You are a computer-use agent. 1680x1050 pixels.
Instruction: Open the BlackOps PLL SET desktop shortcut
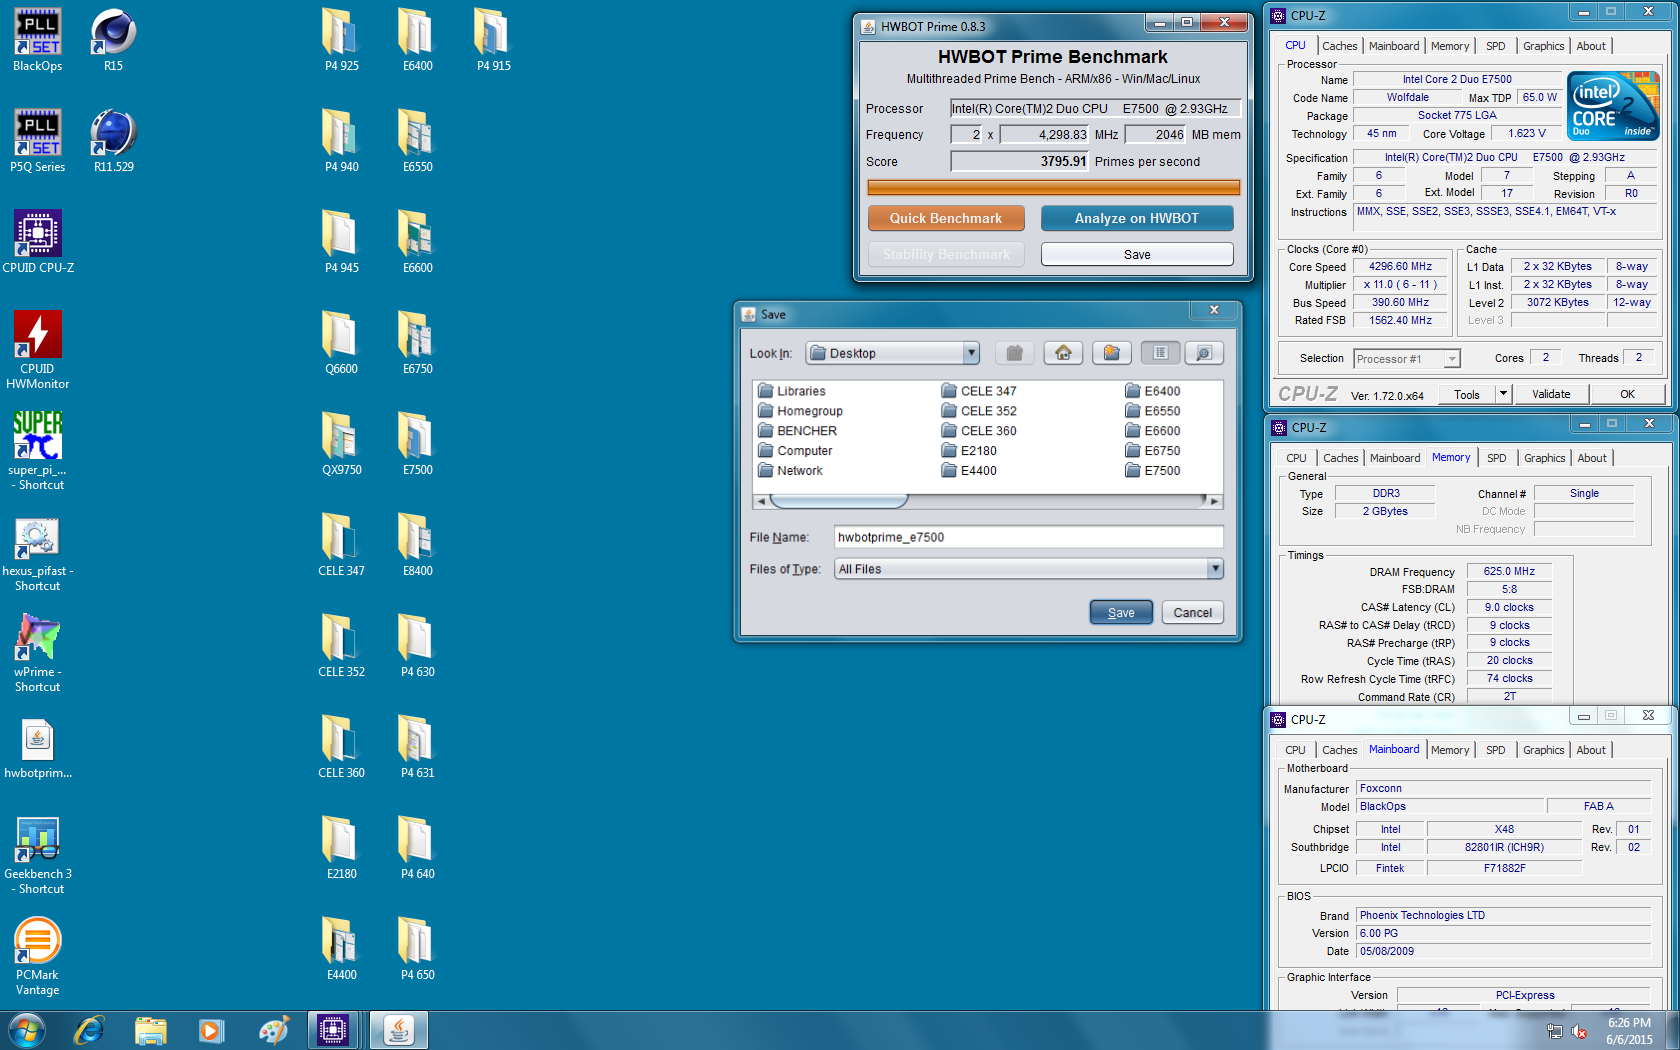[38, 40]
